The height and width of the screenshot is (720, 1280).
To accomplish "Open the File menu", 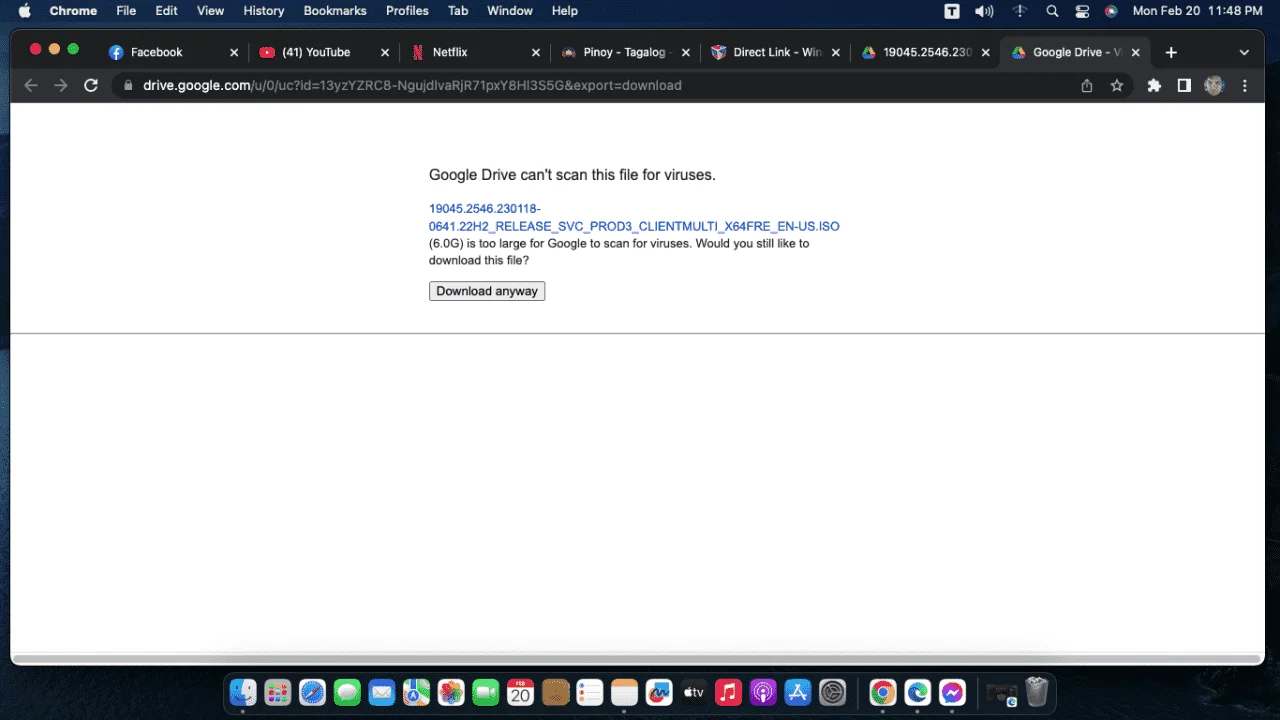I will (126, 11).
